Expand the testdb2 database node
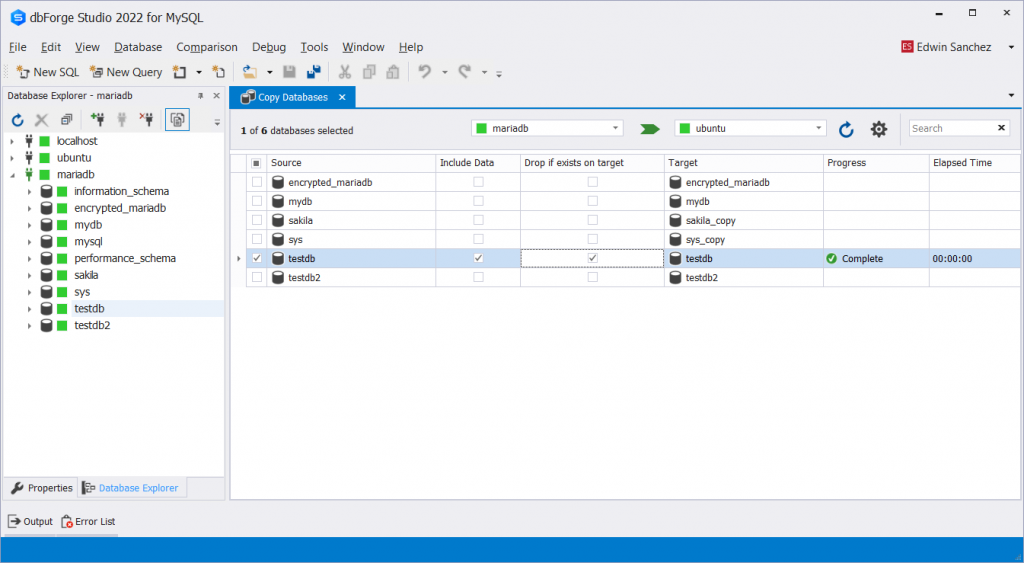 29,326
